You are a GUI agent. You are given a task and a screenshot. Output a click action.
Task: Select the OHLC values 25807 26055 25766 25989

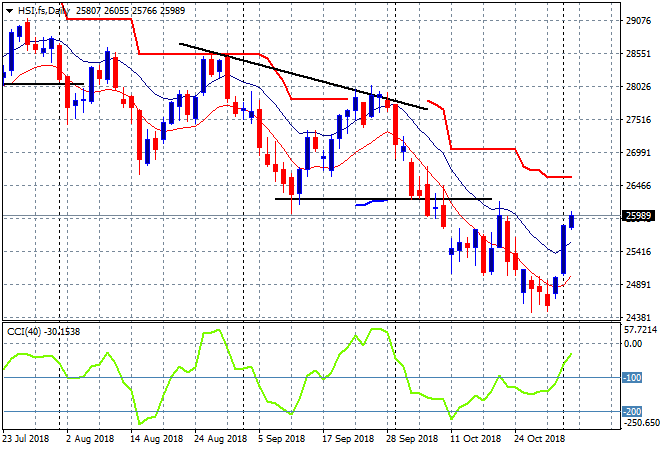click(x=130, y=11)
